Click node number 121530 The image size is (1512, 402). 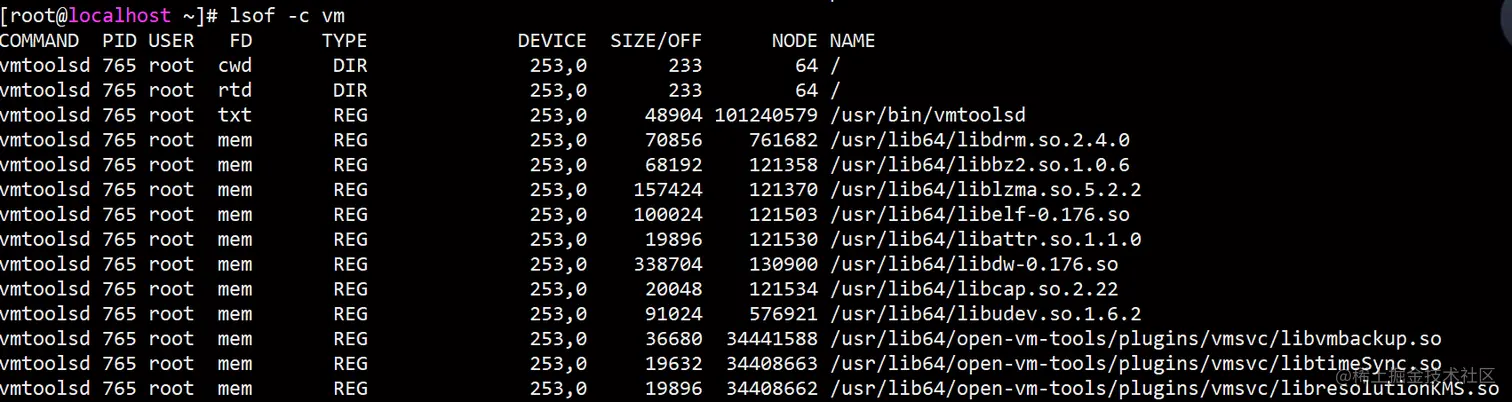click(783, 240)
